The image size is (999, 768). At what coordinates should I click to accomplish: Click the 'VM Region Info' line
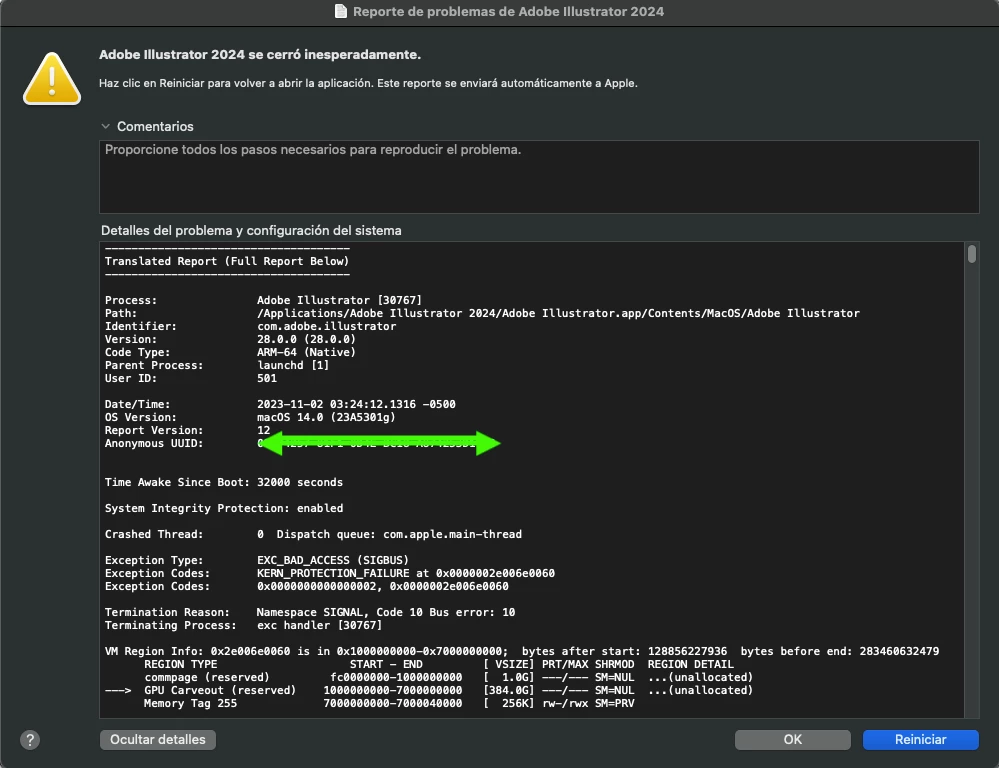click(522, 651)
